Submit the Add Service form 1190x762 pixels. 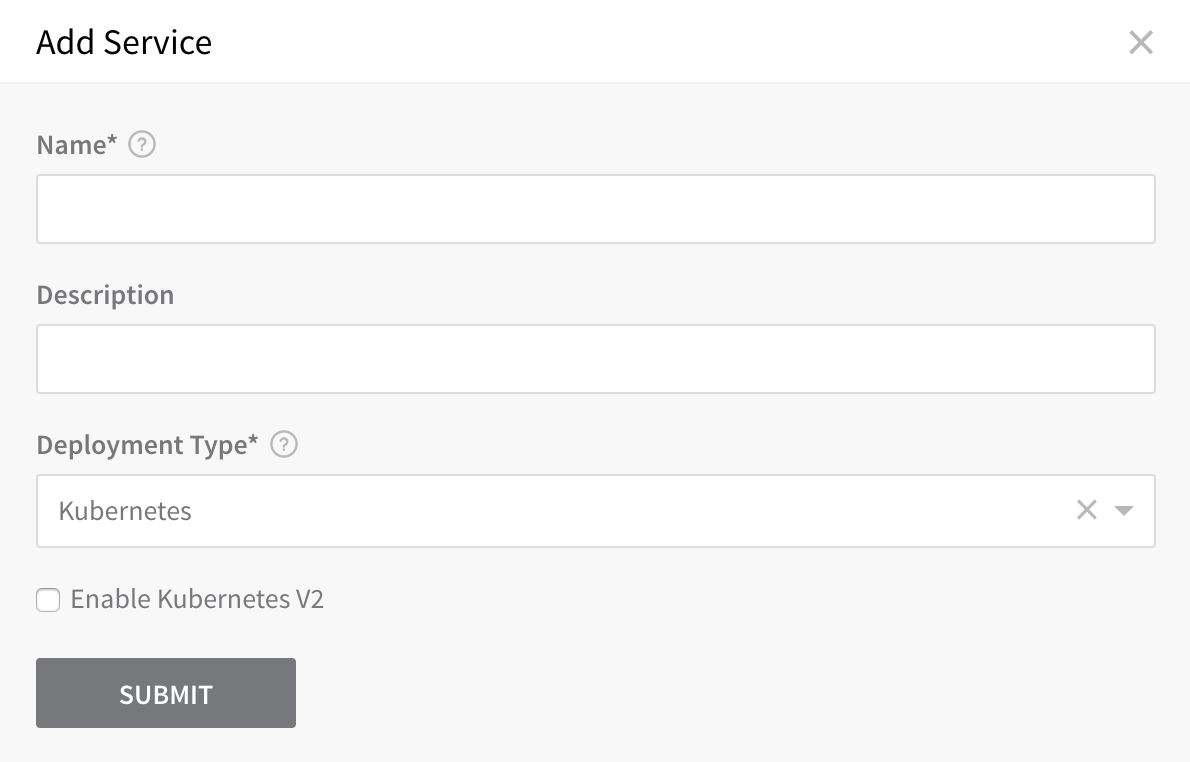pos(165,693)
